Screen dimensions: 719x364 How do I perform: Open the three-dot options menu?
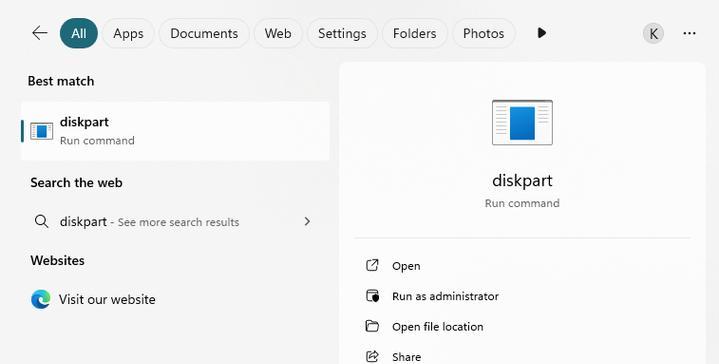(x=689, y=33)
